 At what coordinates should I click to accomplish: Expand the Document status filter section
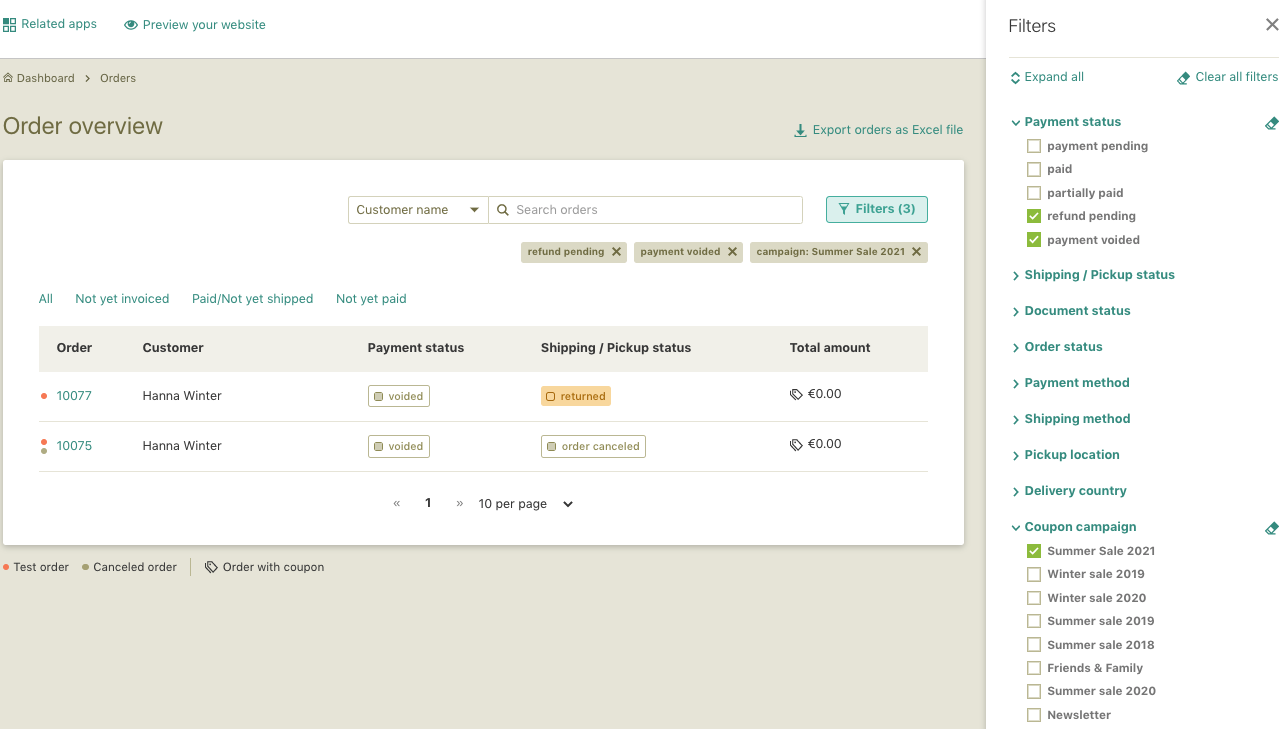[1070, 311]
